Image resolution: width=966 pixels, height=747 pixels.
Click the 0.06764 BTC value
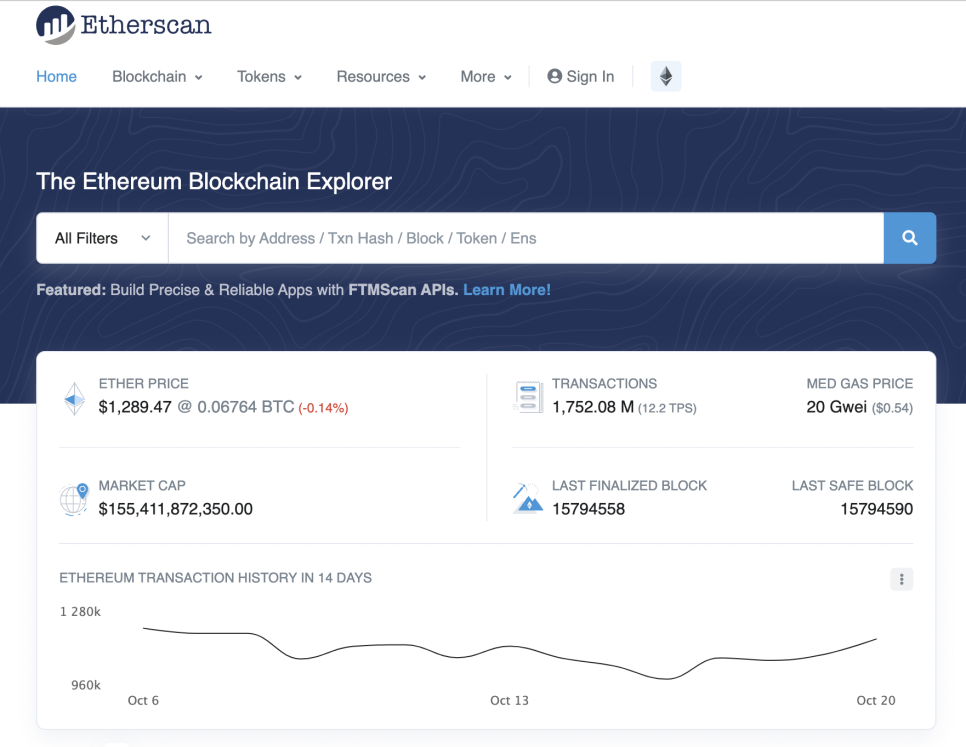(x=246, y=407)
